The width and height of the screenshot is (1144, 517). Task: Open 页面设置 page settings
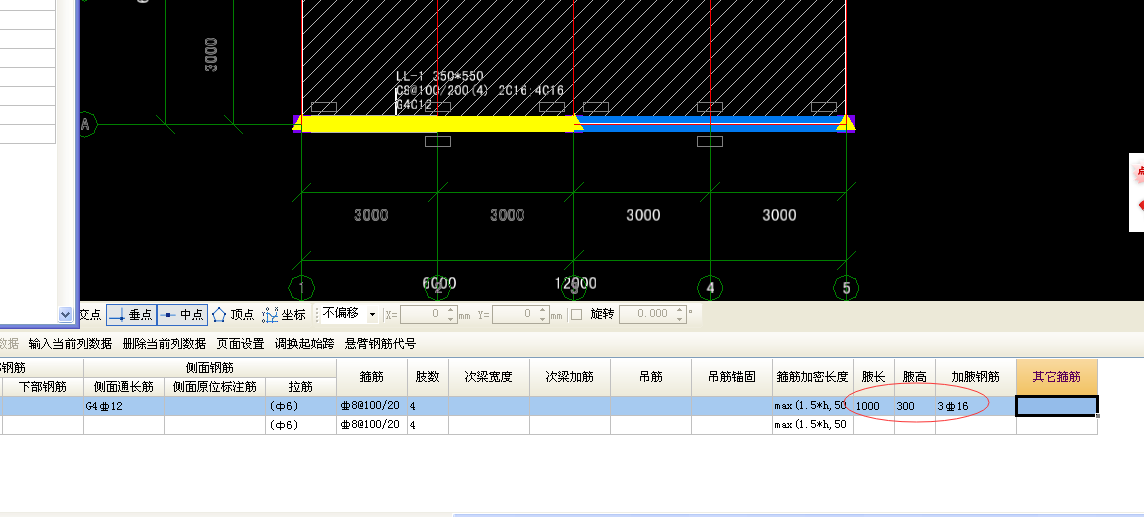240,343
